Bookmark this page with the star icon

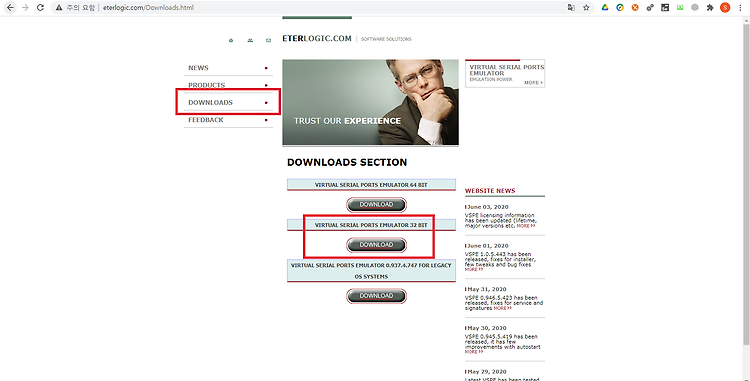[x=586, y=8]
